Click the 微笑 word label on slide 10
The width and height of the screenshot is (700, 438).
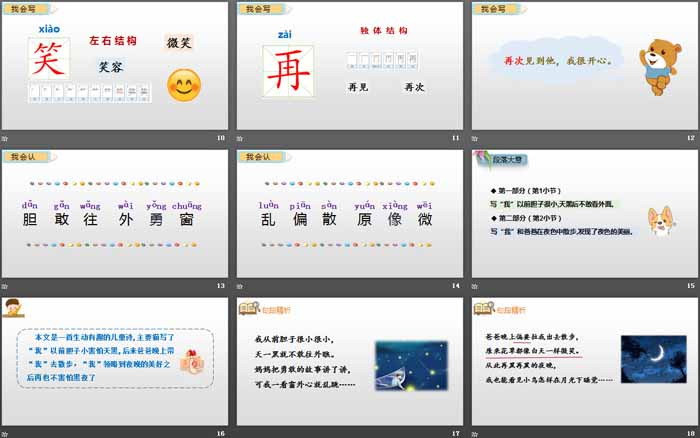(x=180, y=43)
